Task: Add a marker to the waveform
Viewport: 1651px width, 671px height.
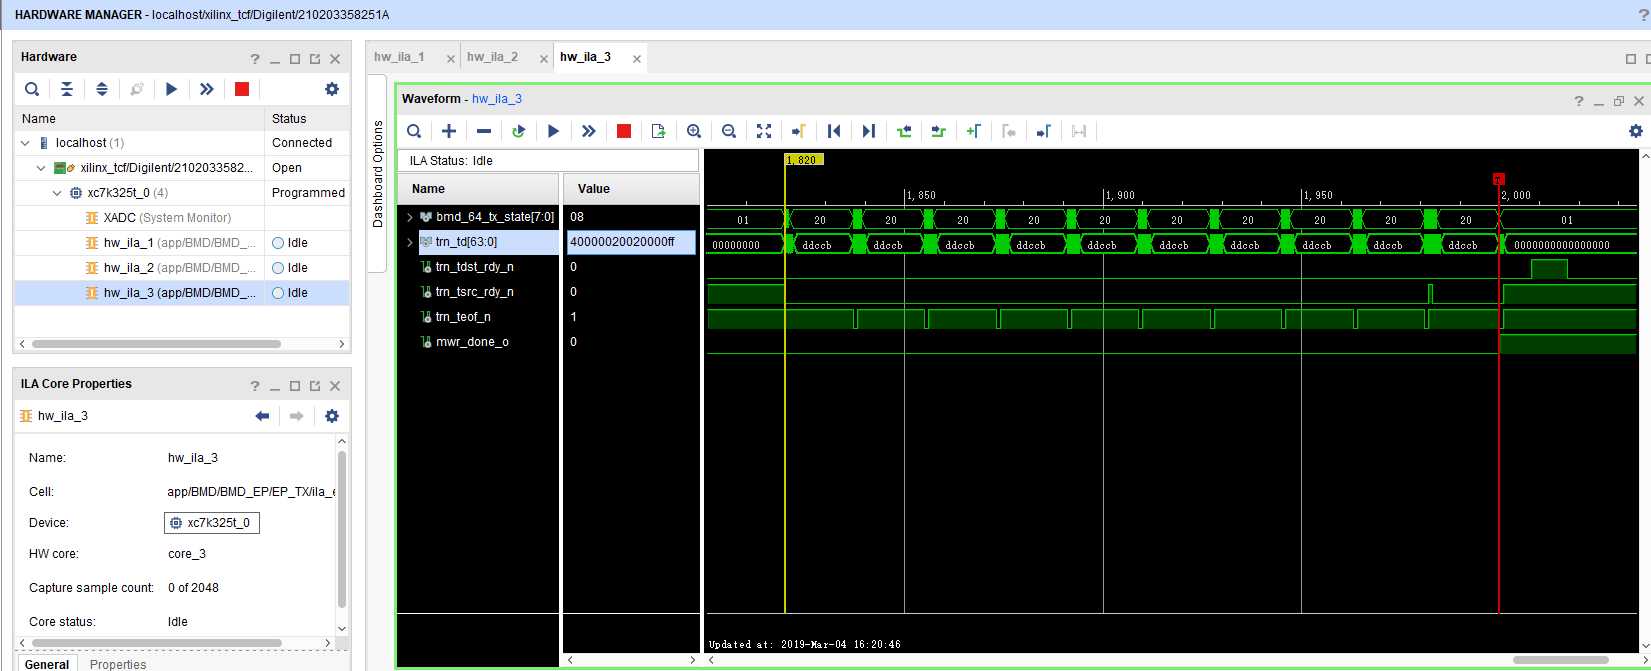Action: pyautogui.click(x=974, y=131)
